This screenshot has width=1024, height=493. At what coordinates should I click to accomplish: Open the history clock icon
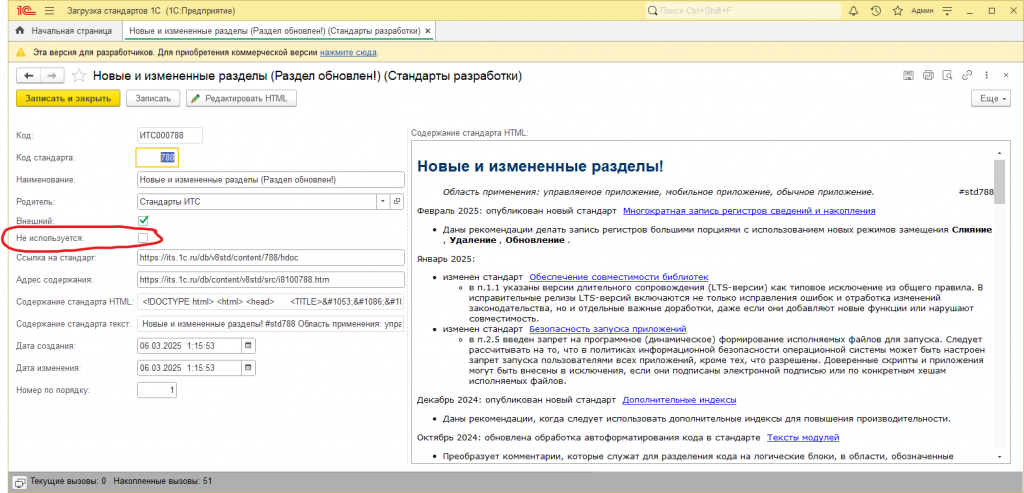[x=875, y=11]
